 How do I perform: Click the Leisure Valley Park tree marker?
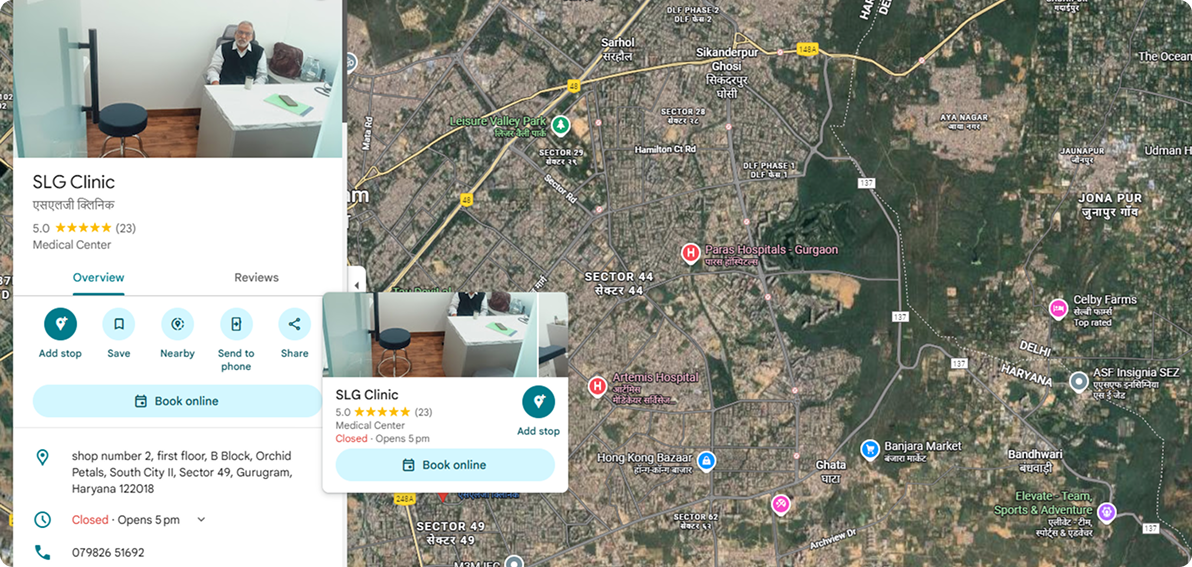[560, 124]
